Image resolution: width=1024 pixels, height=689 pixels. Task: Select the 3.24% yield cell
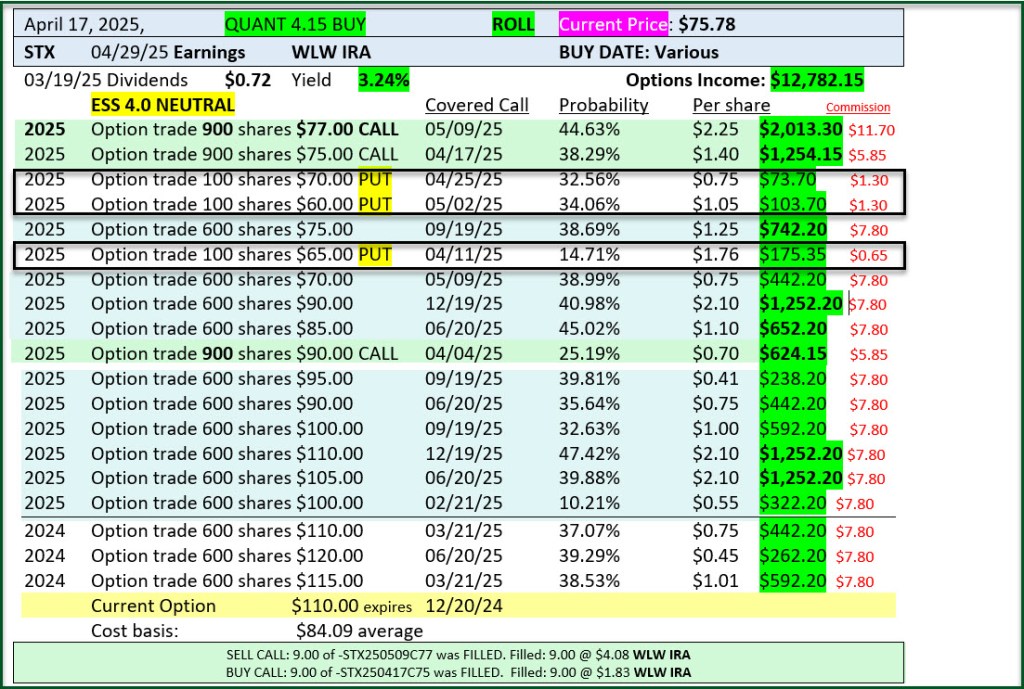383,80
